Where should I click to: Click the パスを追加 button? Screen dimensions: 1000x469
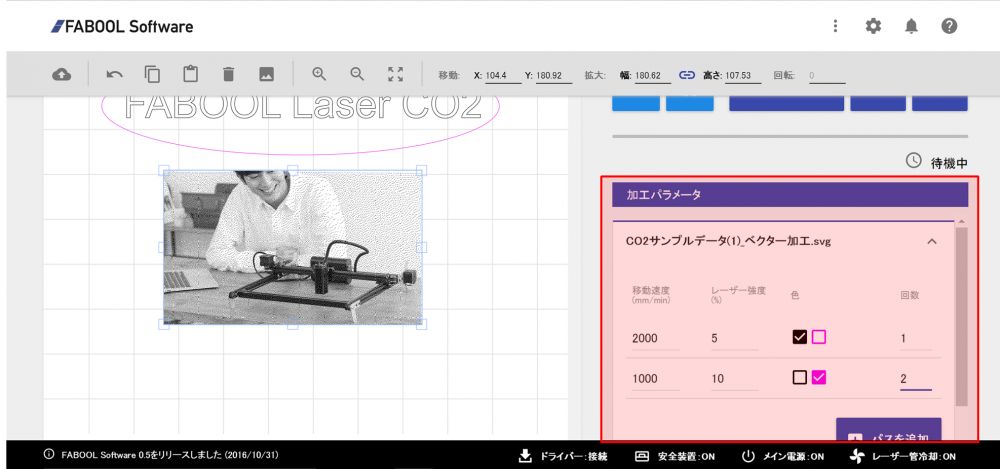[x=888, y=431]
